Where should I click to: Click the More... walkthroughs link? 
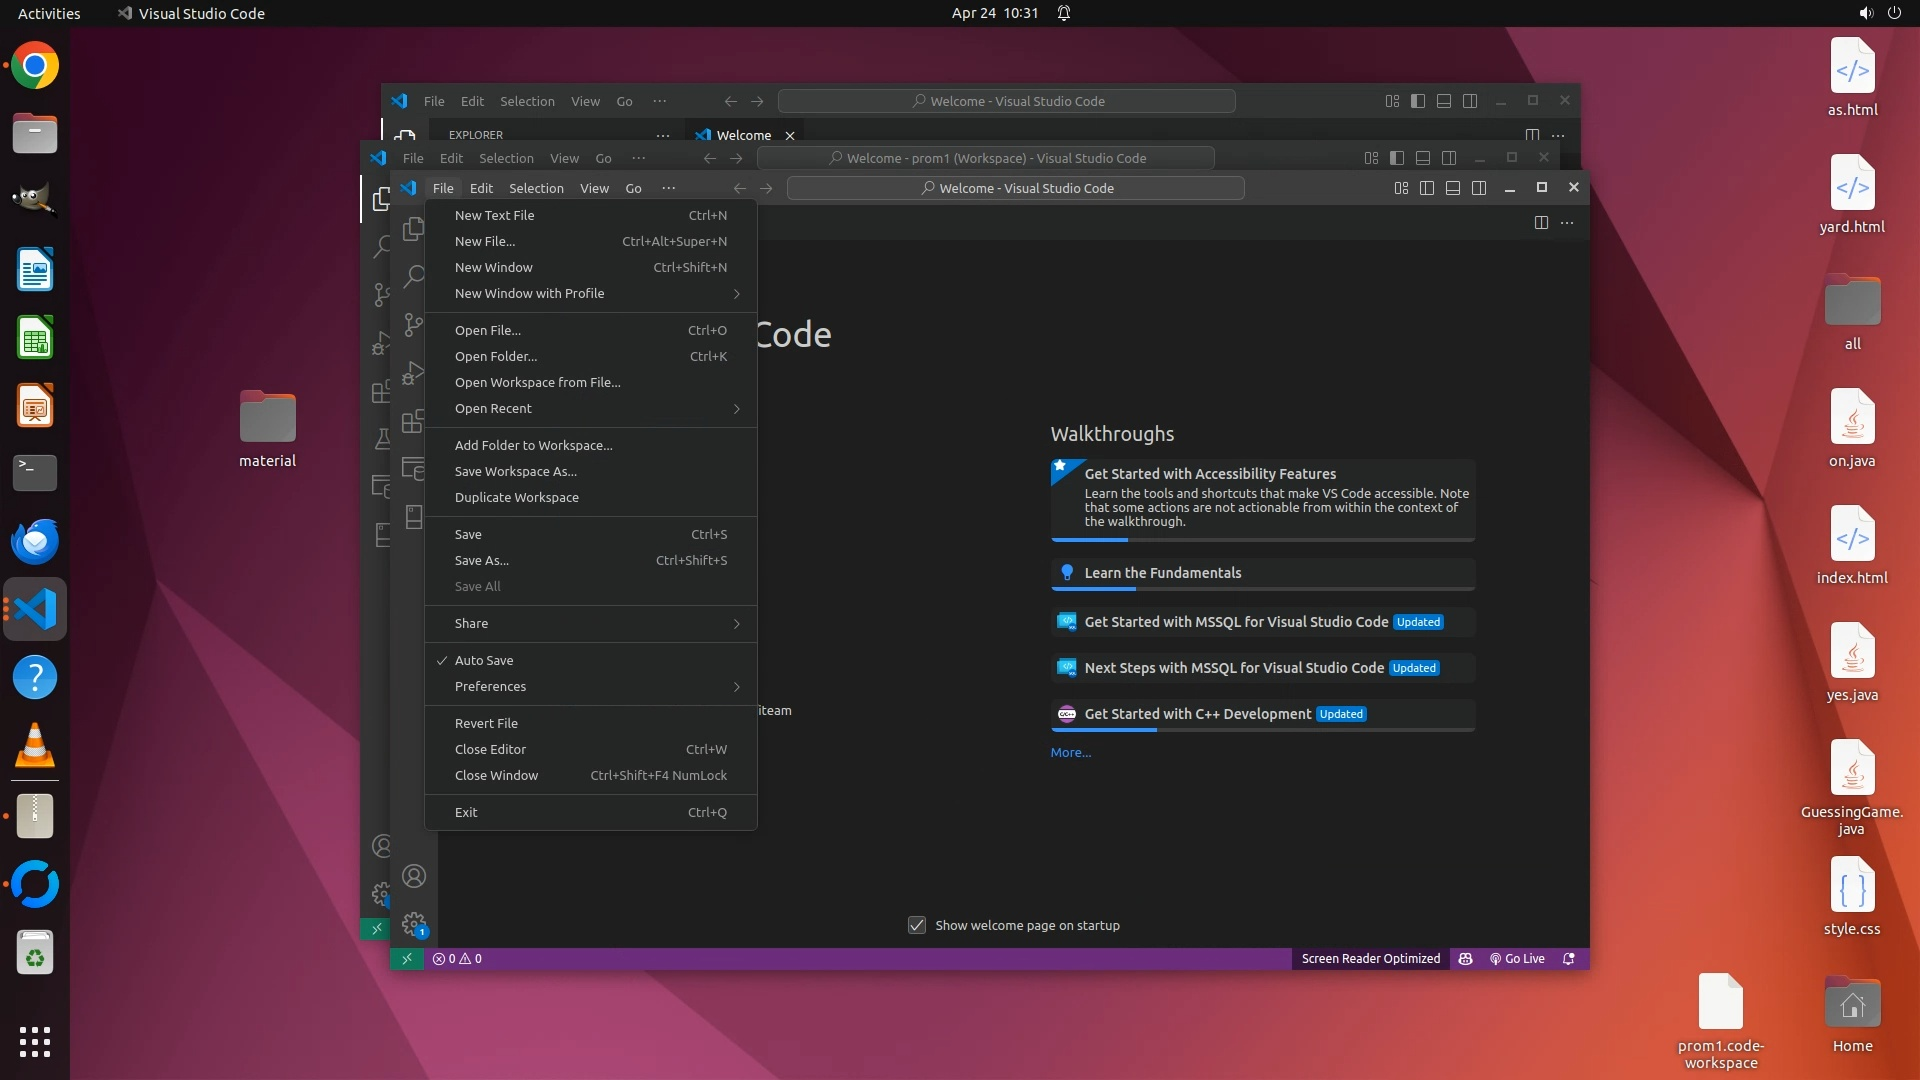coord(1070,753)
